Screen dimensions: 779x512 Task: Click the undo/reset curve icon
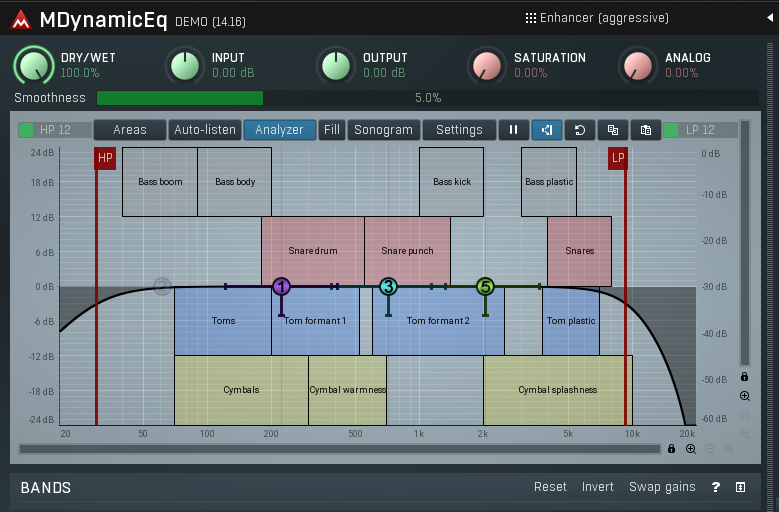click(x=579, y=130)
